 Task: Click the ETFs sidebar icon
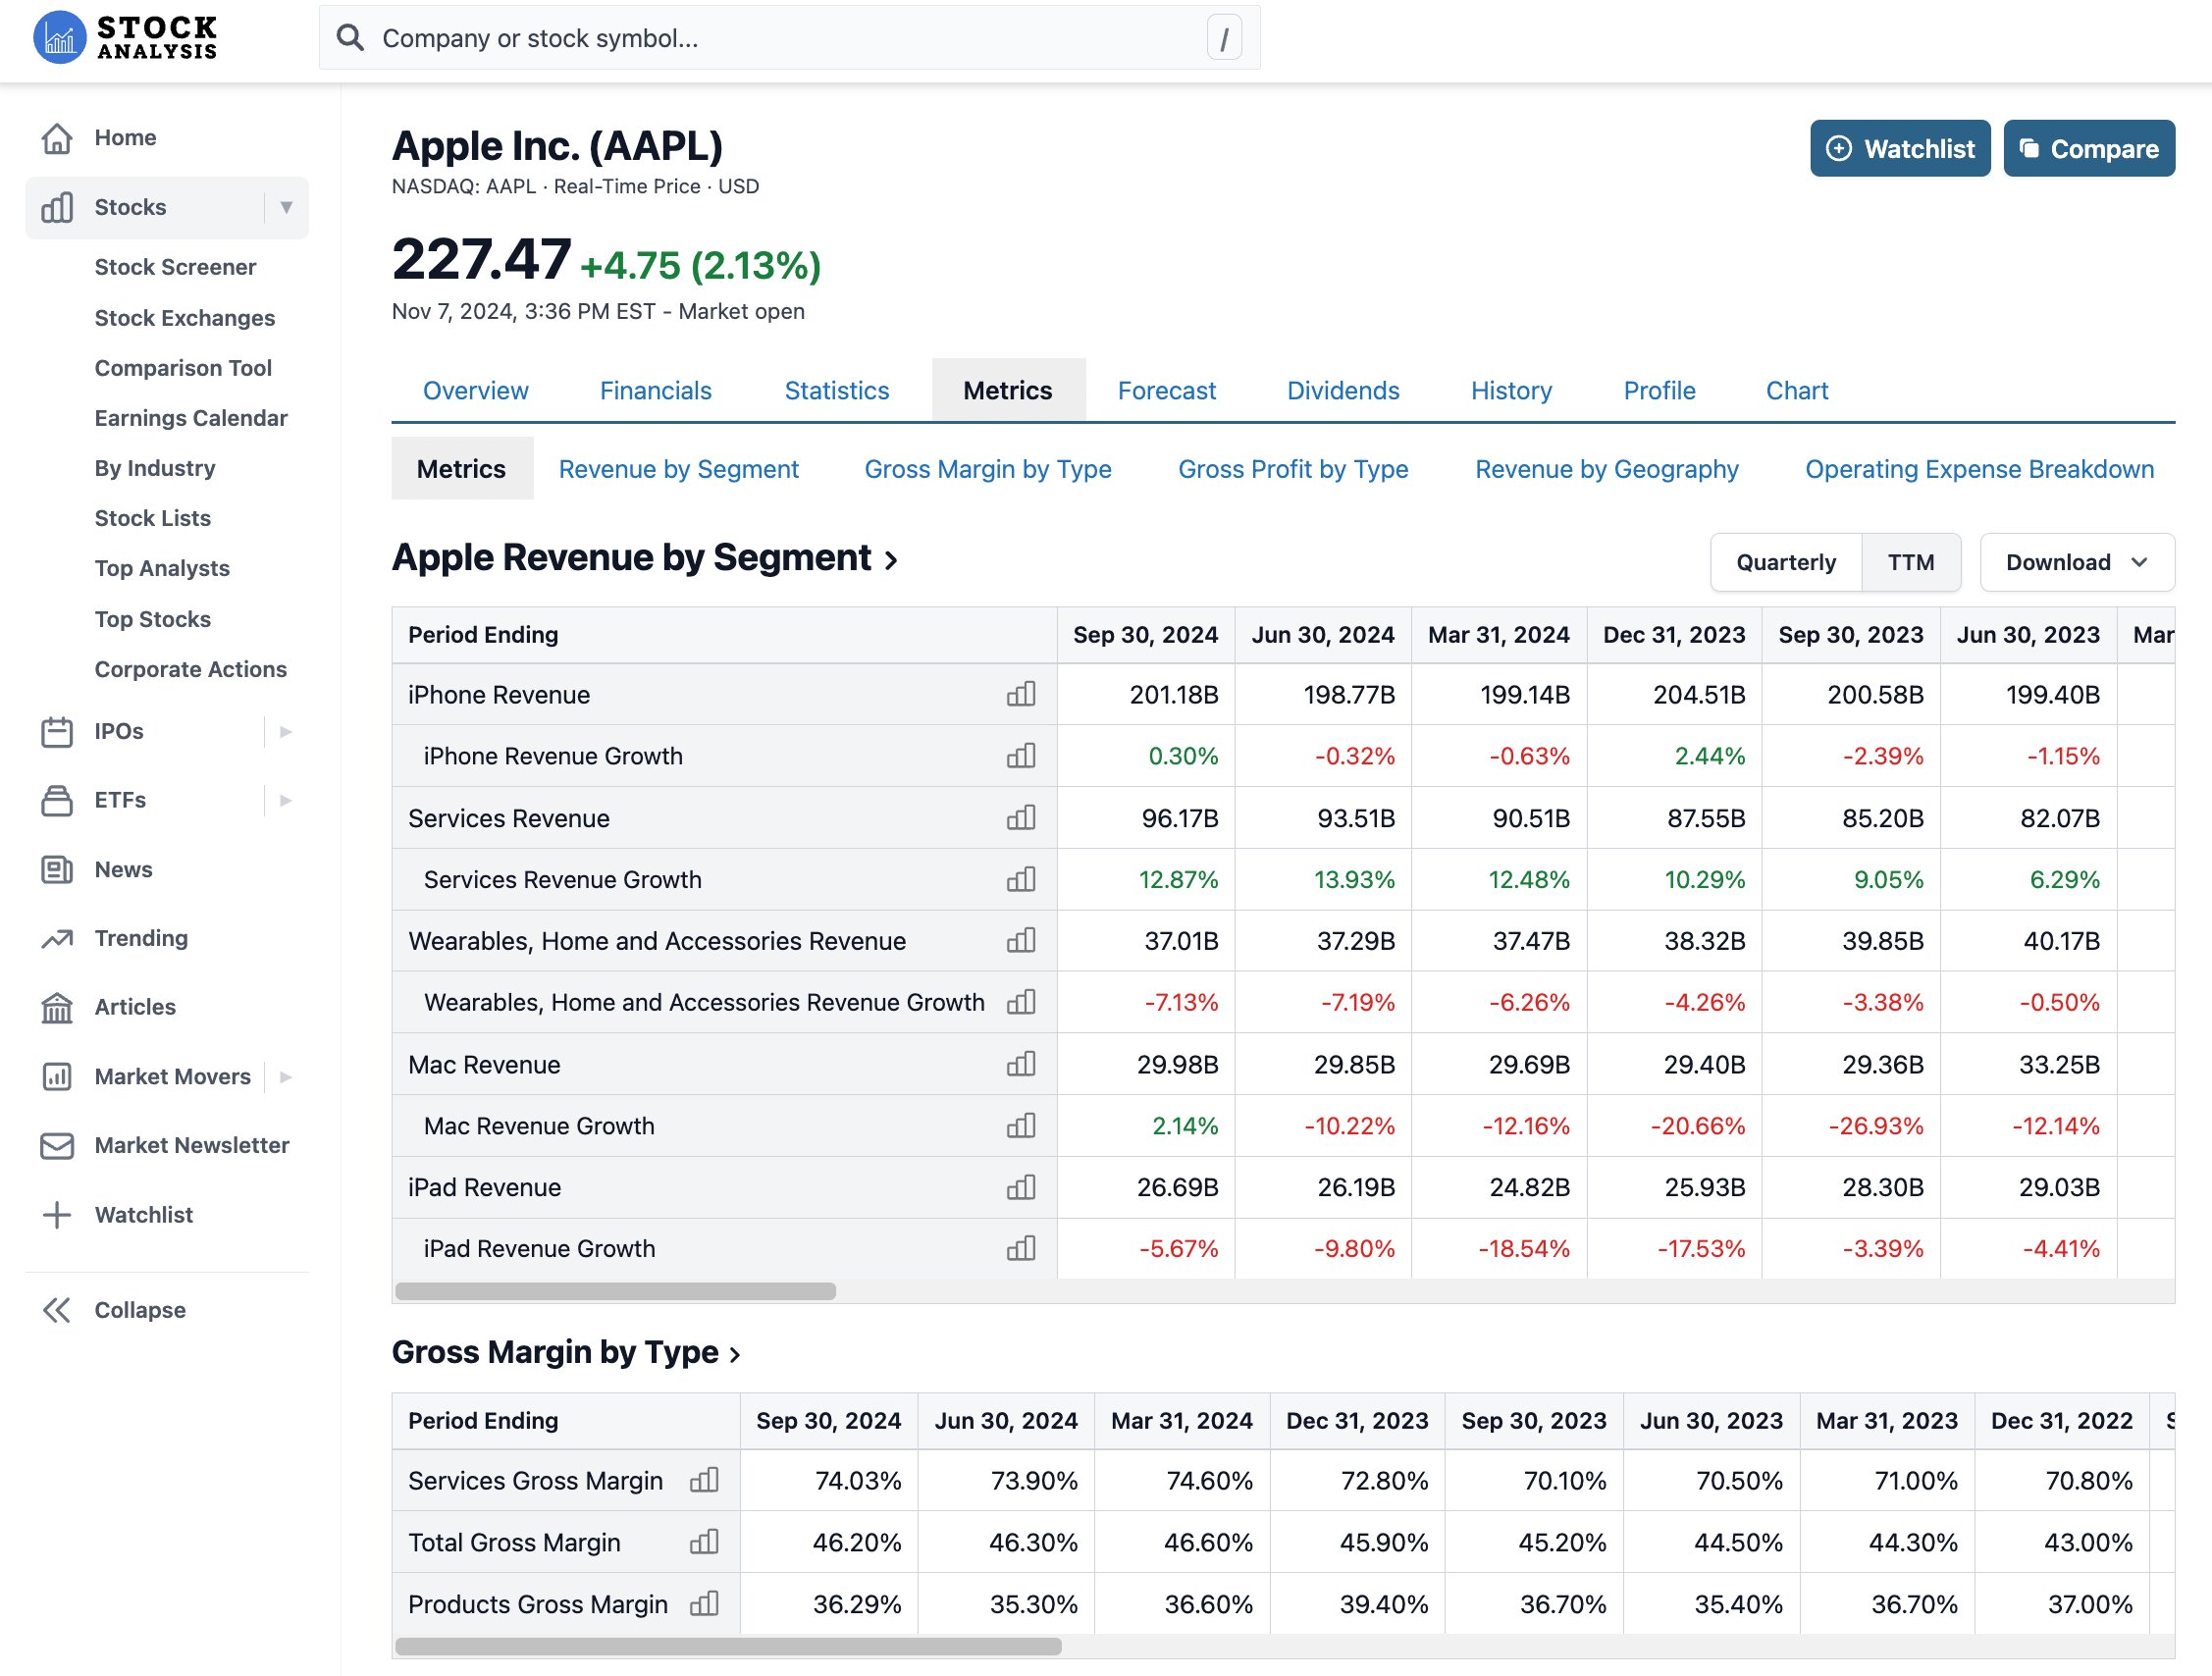click(57, 800)
